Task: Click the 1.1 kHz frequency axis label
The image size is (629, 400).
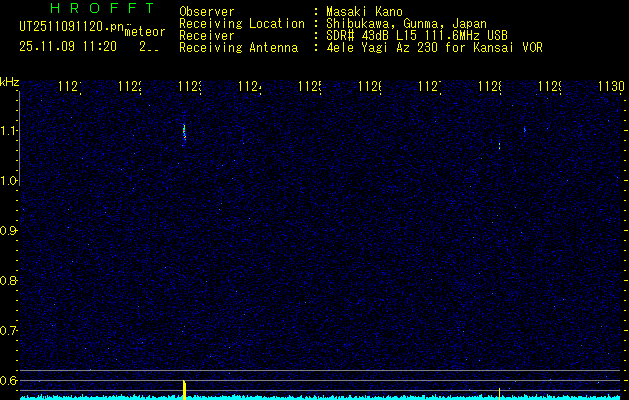Action: 8,131
